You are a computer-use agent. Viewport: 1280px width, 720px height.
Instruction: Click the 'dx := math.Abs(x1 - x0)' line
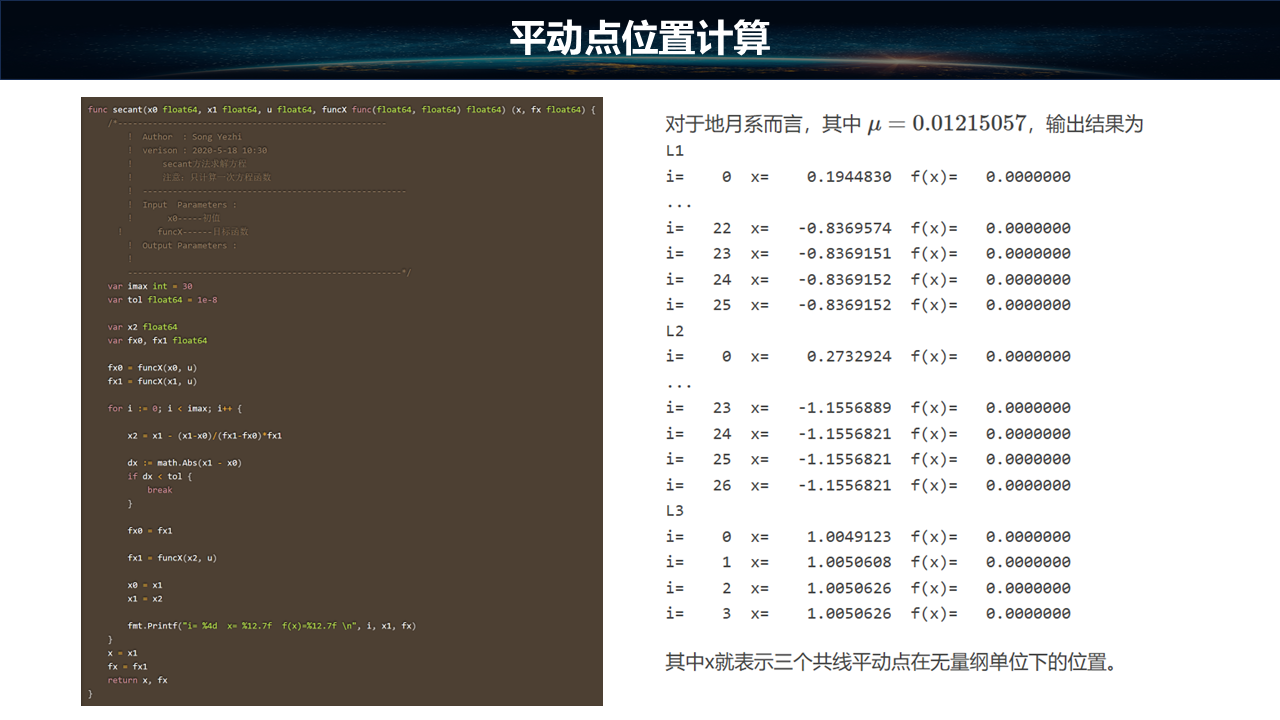(184, 463)
